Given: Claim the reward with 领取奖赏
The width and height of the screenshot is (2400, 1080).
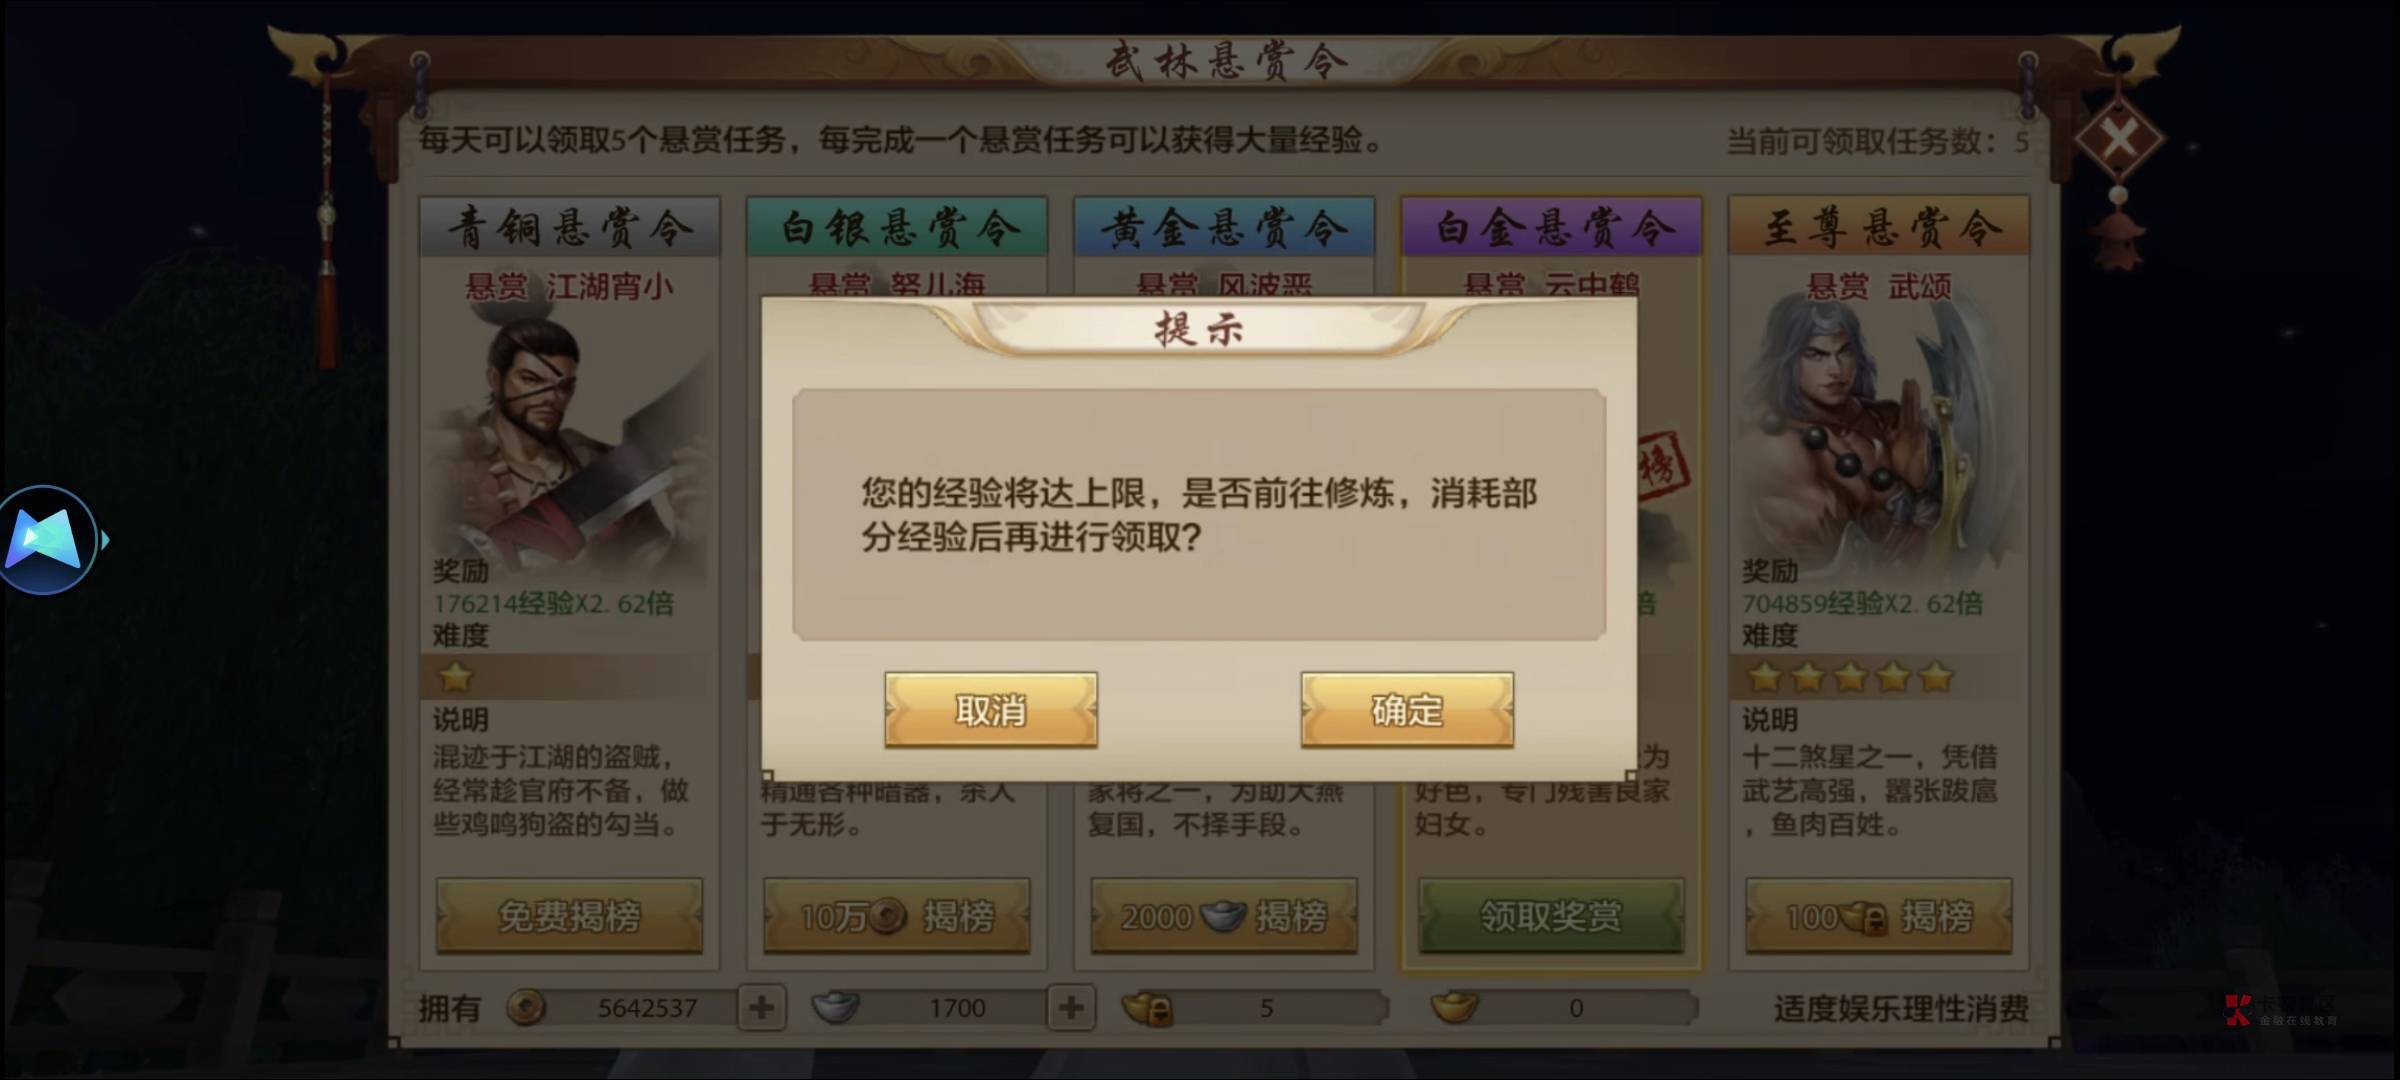Looking at the screenshot, I should coord(1551,916).
